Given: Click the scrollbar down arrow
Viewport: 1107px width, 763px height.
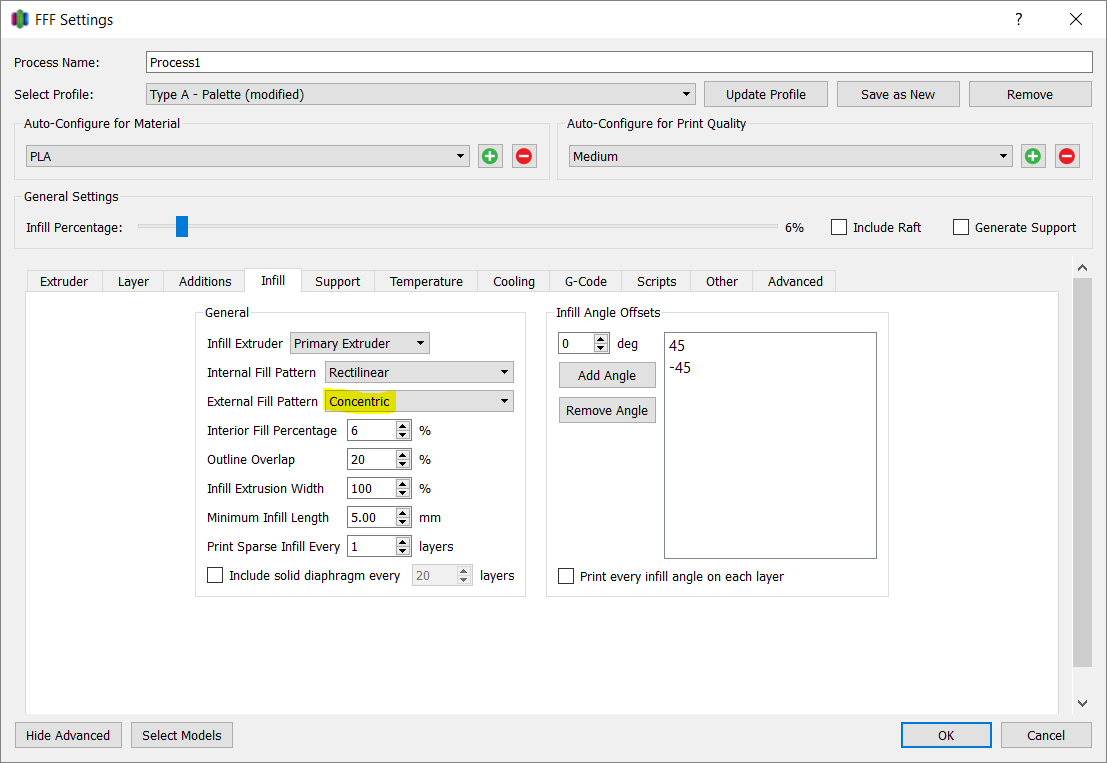Looking at the screenshot, I should pyautogui.click(x=1082, y=703).
